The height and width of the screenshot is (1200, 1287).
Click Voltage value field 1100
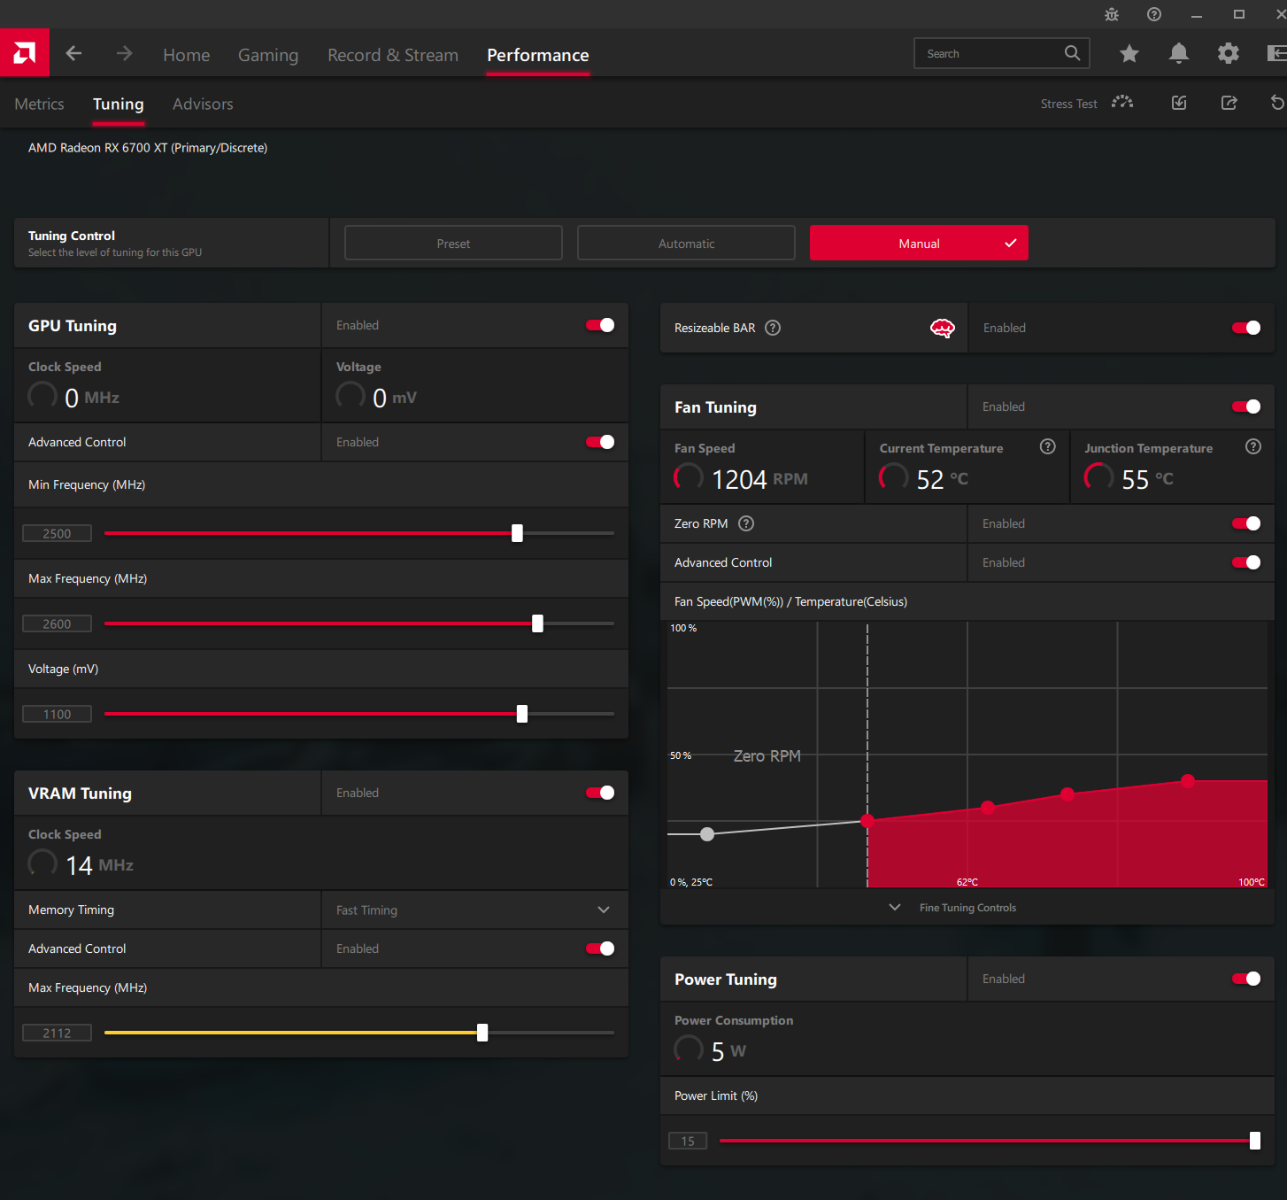pos(57,714)
